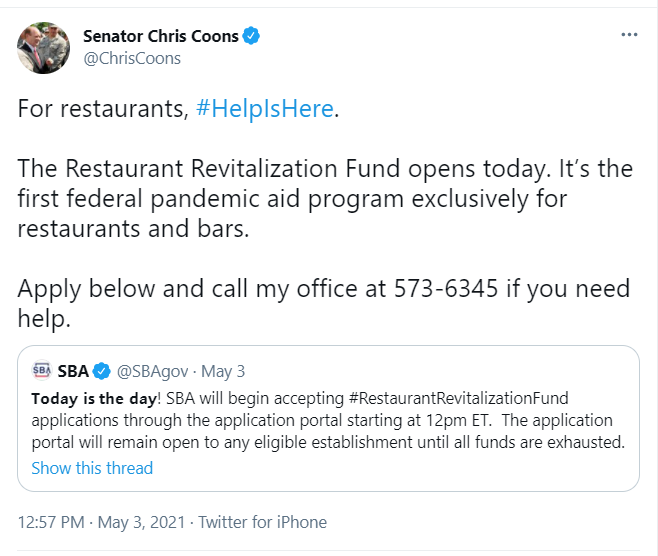Click the Senator Chris Coons display name
Viewport: 658px width, 556px height.
[161, 36]
